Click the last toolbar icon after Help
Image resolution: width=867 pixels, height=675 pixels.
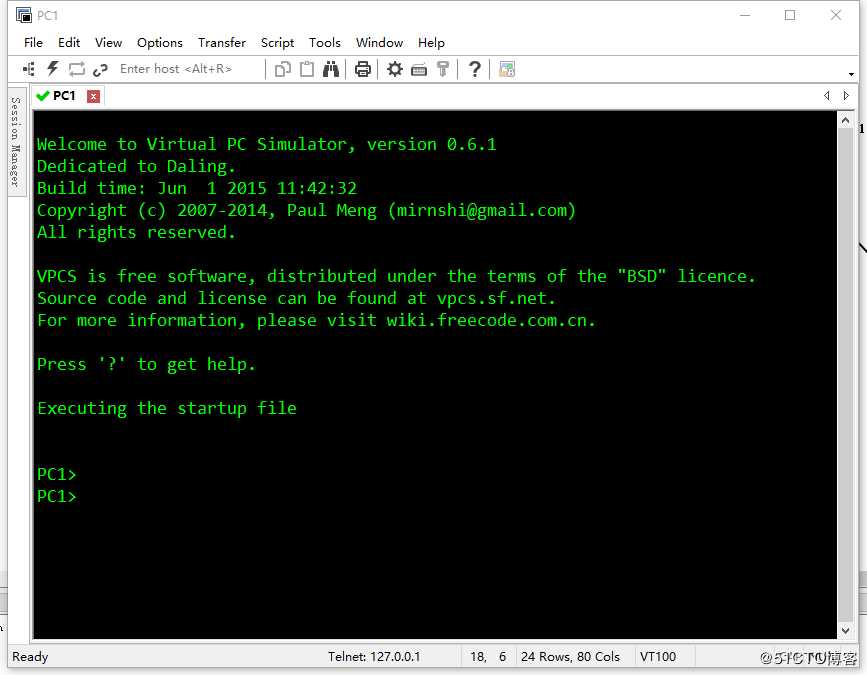(x=506, y=69)
